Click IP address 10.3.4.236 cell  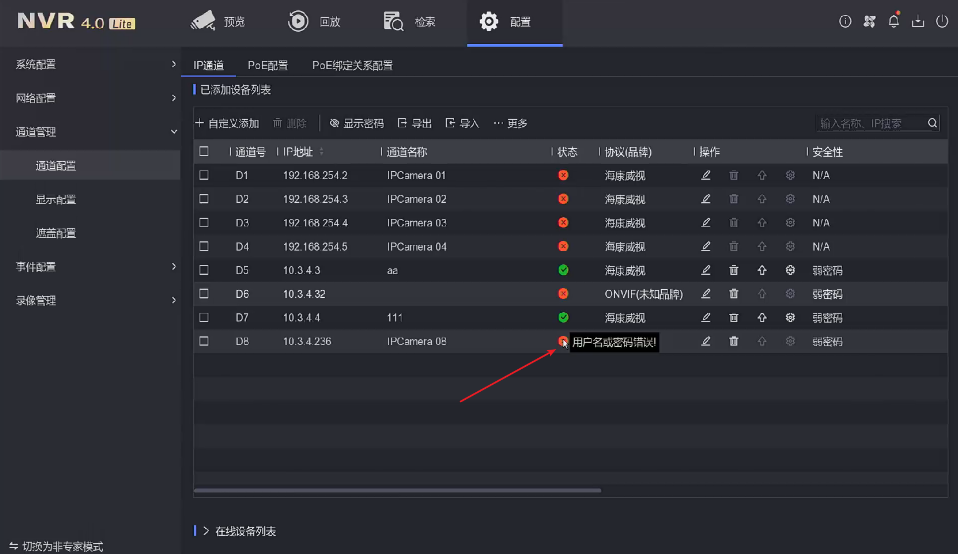[307, 341]
